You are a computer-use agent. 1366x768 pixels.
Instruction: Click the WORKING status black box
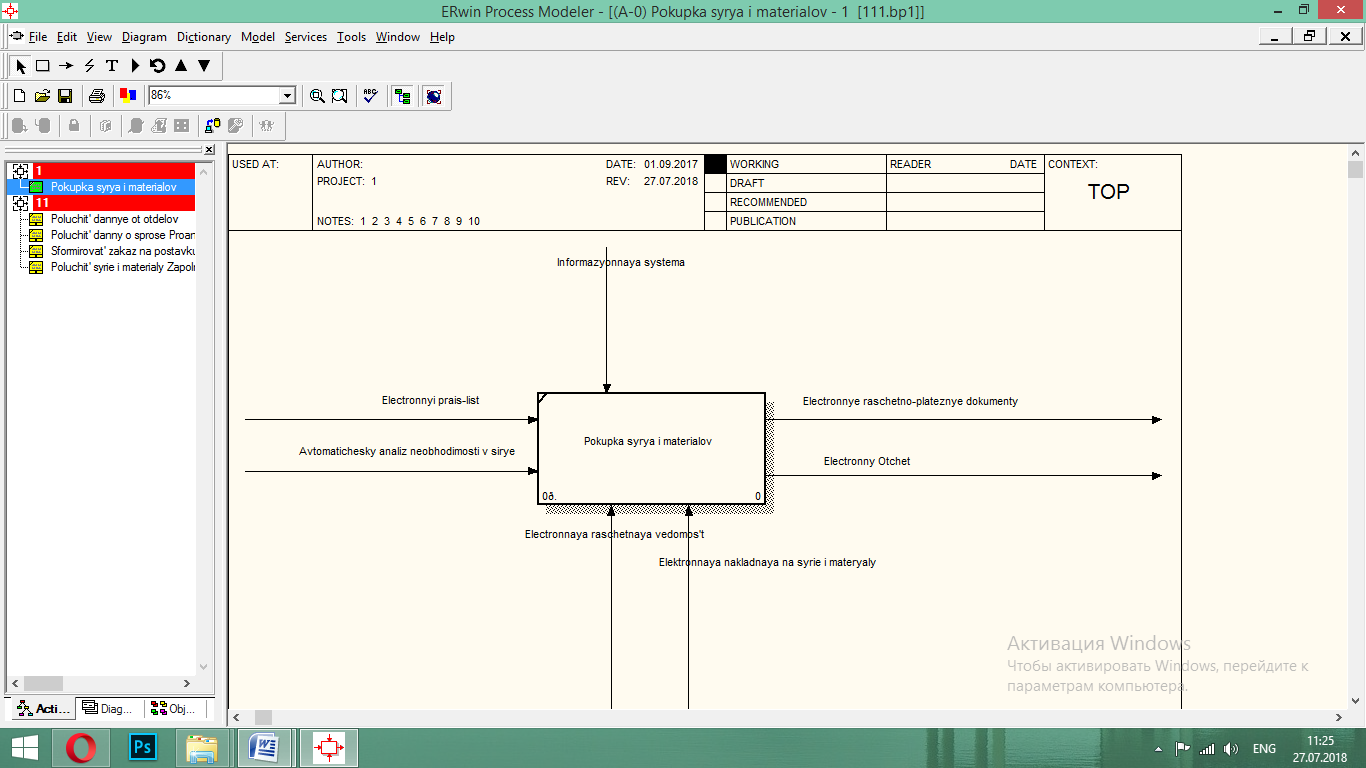coord(715,164)
